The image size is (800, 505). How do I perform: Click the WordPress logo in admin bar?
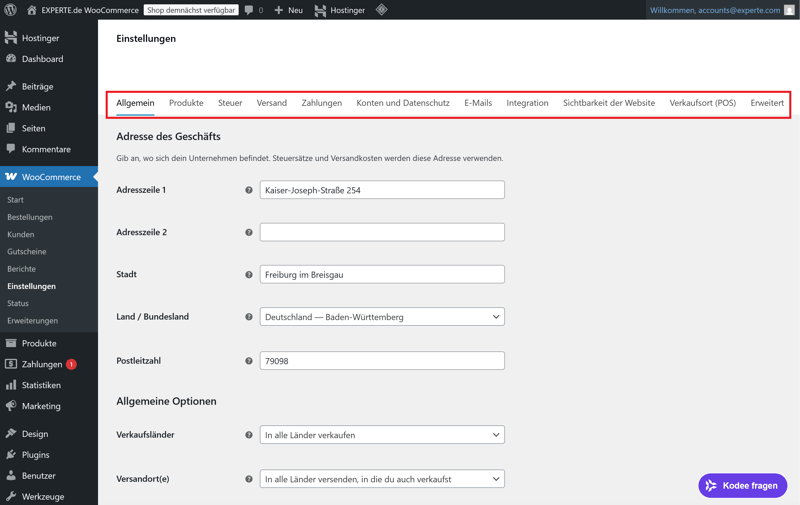click(11, 10)
